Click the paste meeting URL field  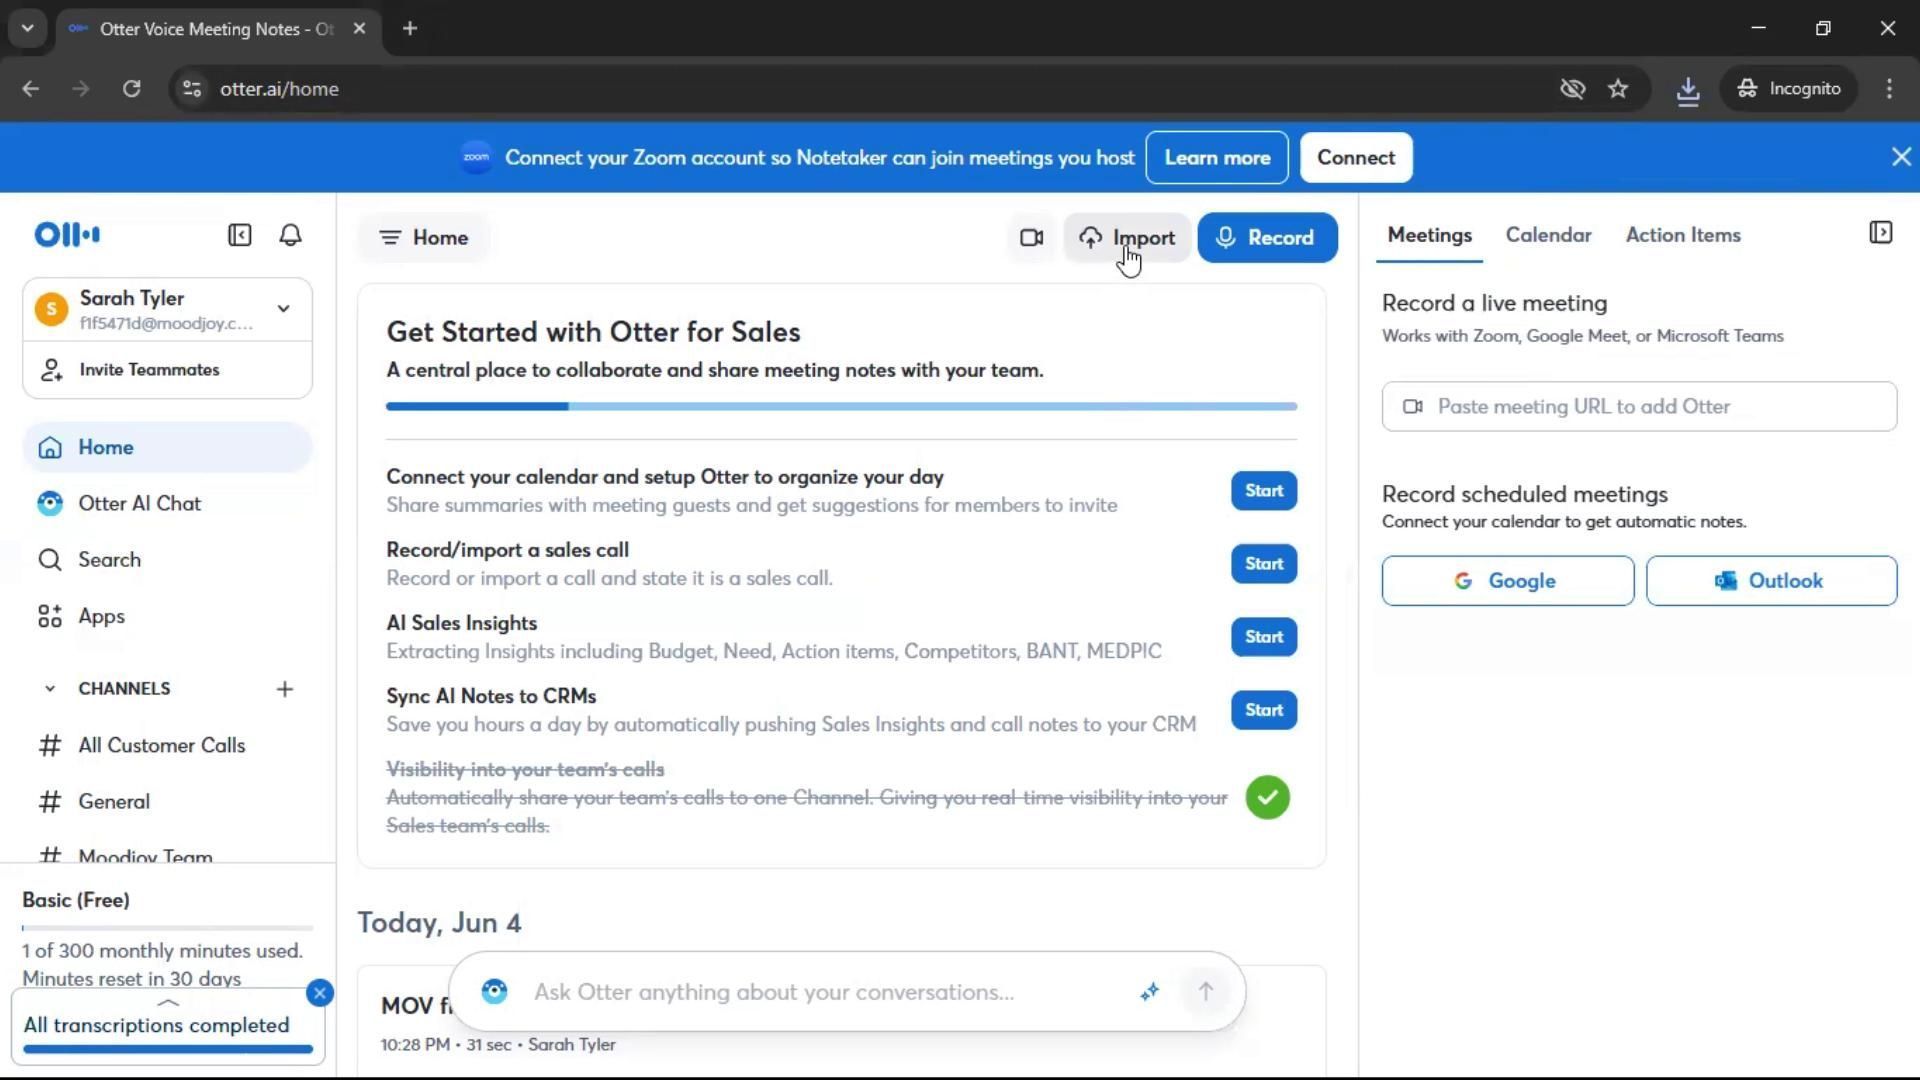tap(1640, 407)
